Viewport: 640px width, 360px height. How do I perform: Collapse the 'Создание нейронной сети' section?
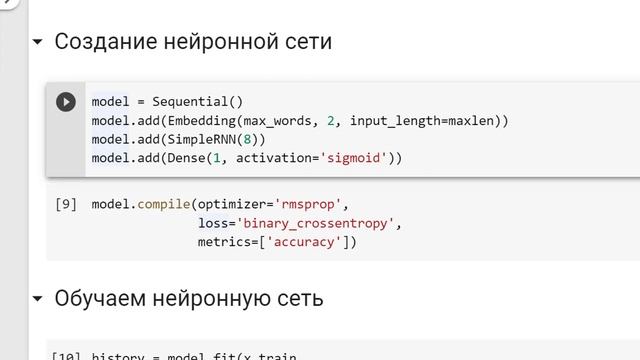[38, 42]
